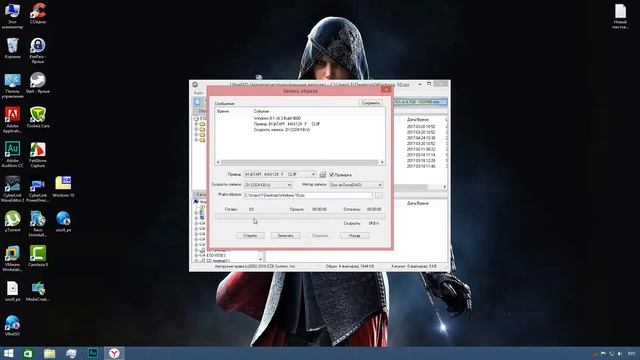Screen dimensions: 640x360
Task: Open the CyberLink PowerDirector shortcut
Action: (x=38, y=189)
